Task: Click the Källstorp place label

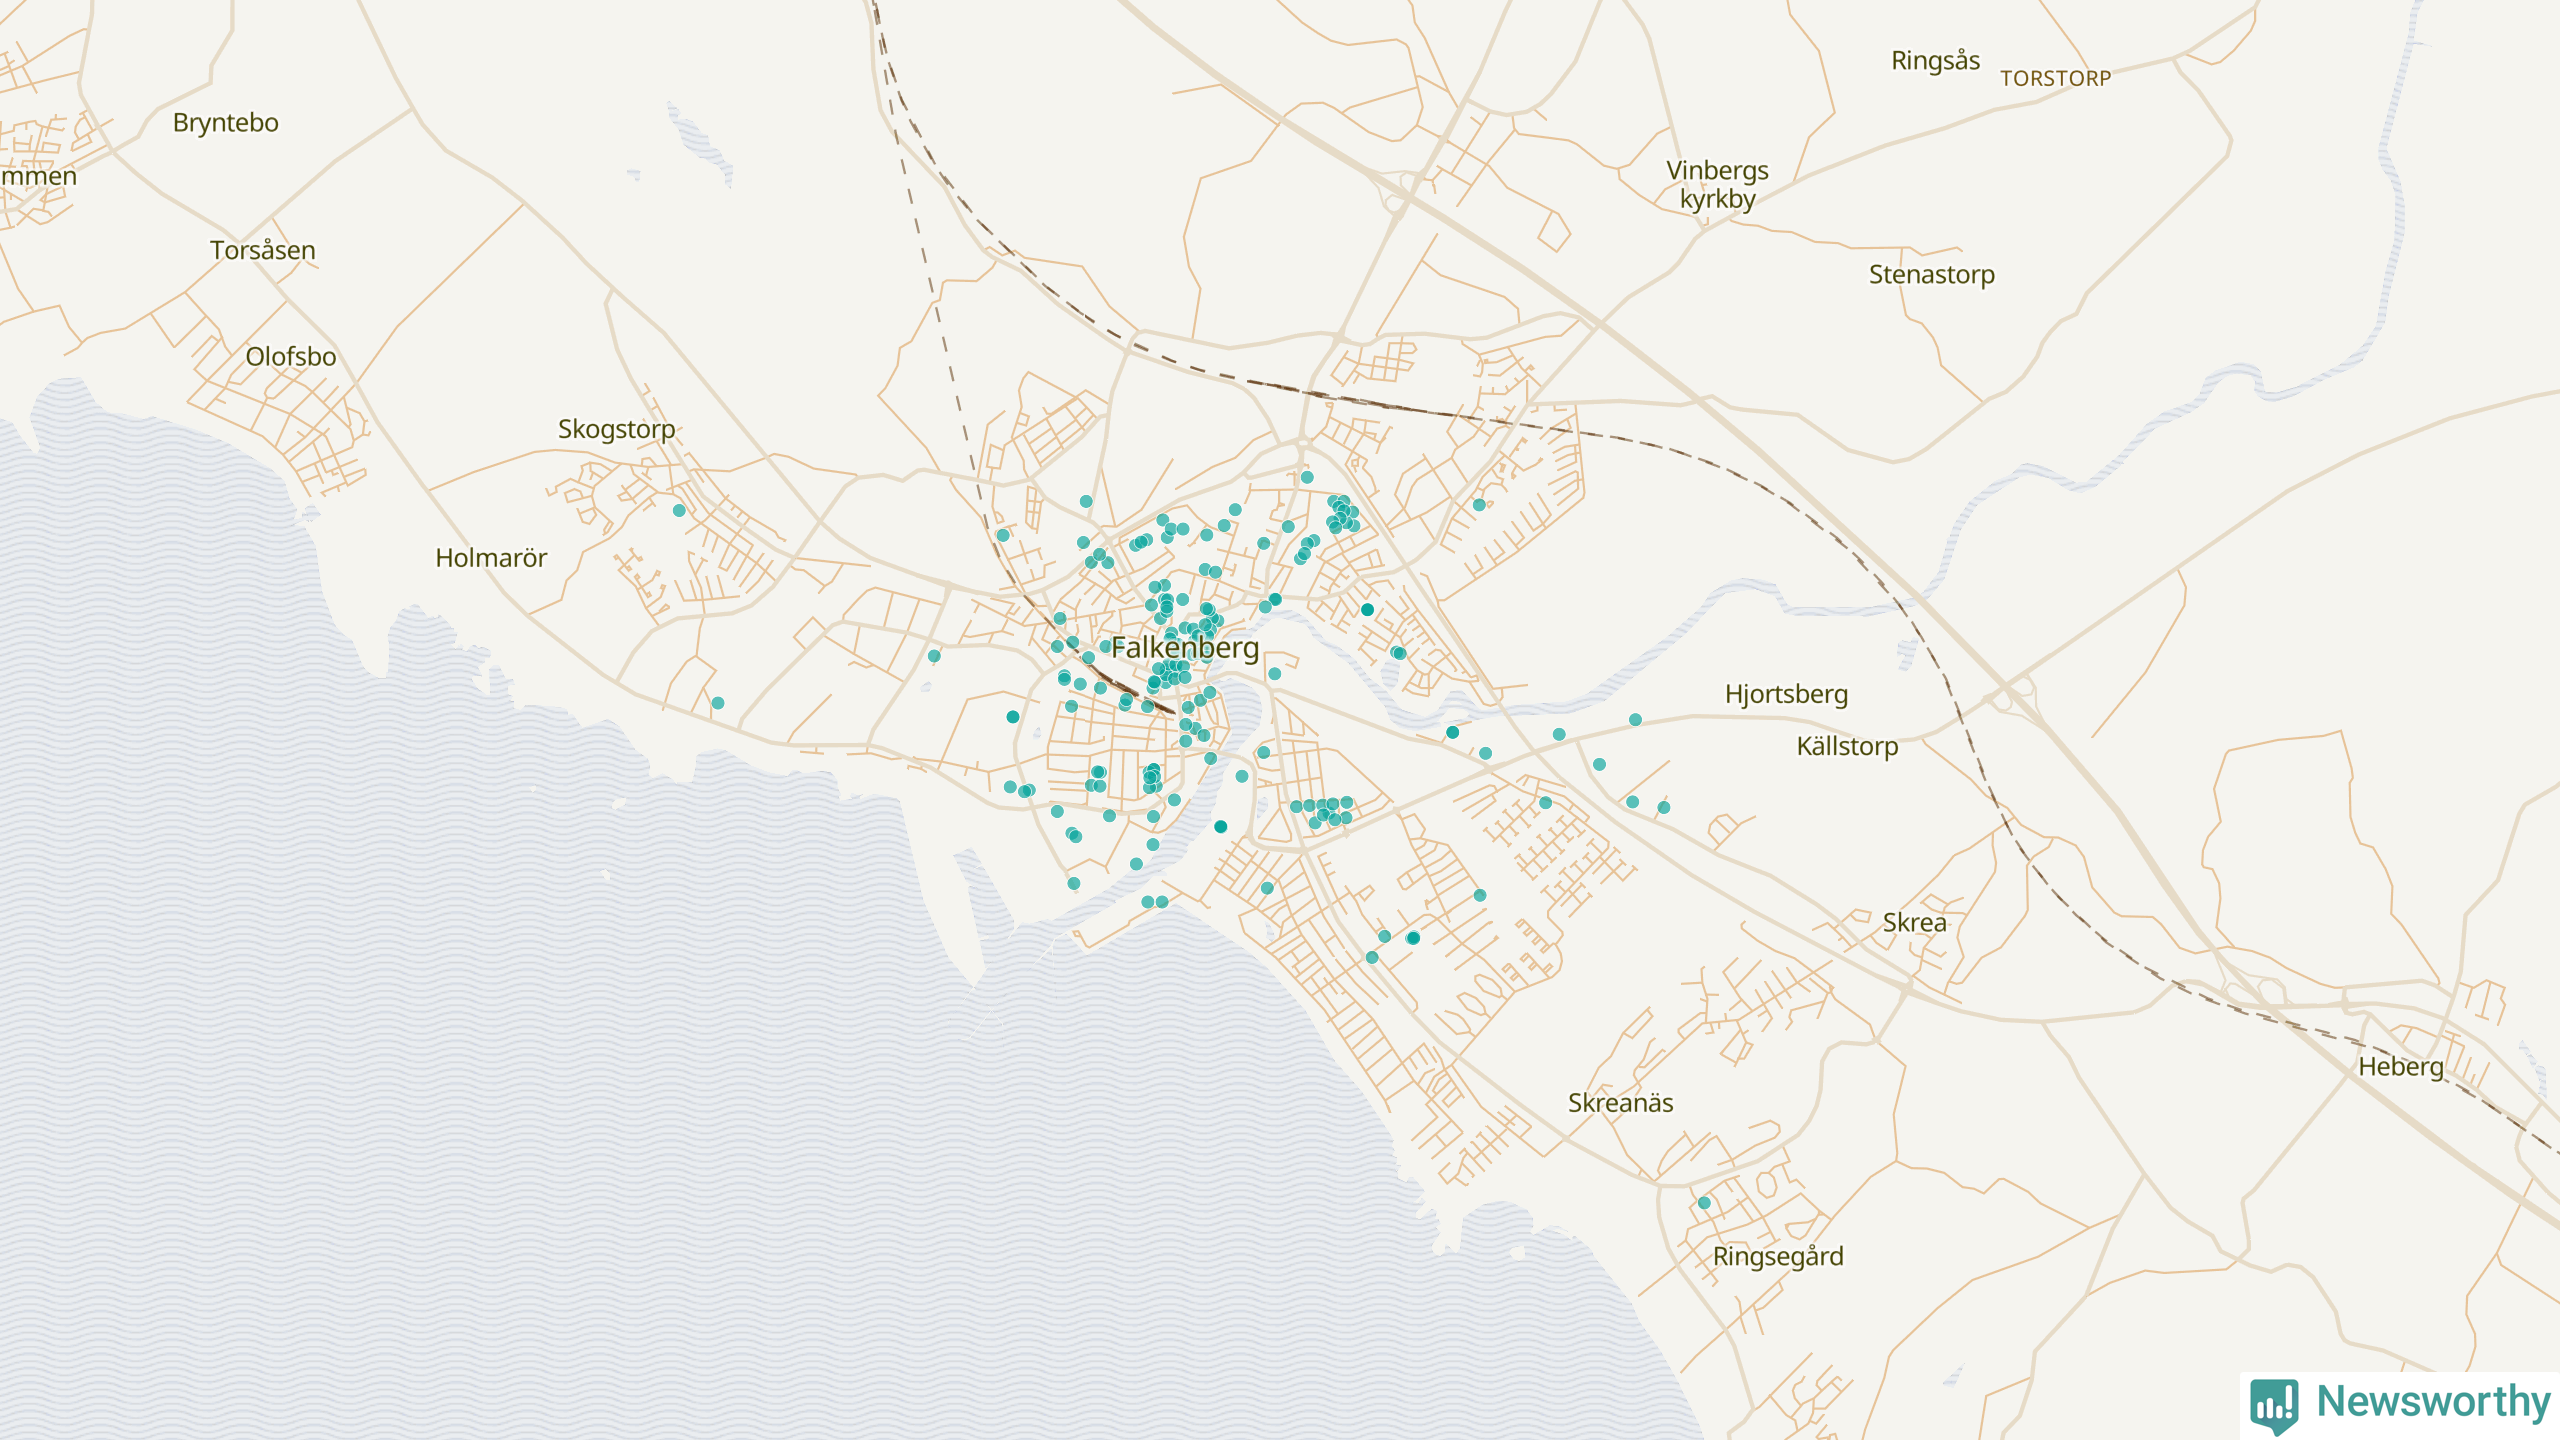Action: coord(1846,747)
